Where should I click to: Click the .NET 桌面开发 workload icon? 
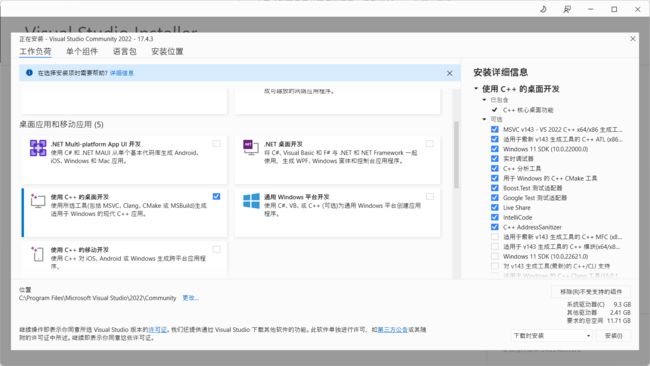click(x=251, y=148)
